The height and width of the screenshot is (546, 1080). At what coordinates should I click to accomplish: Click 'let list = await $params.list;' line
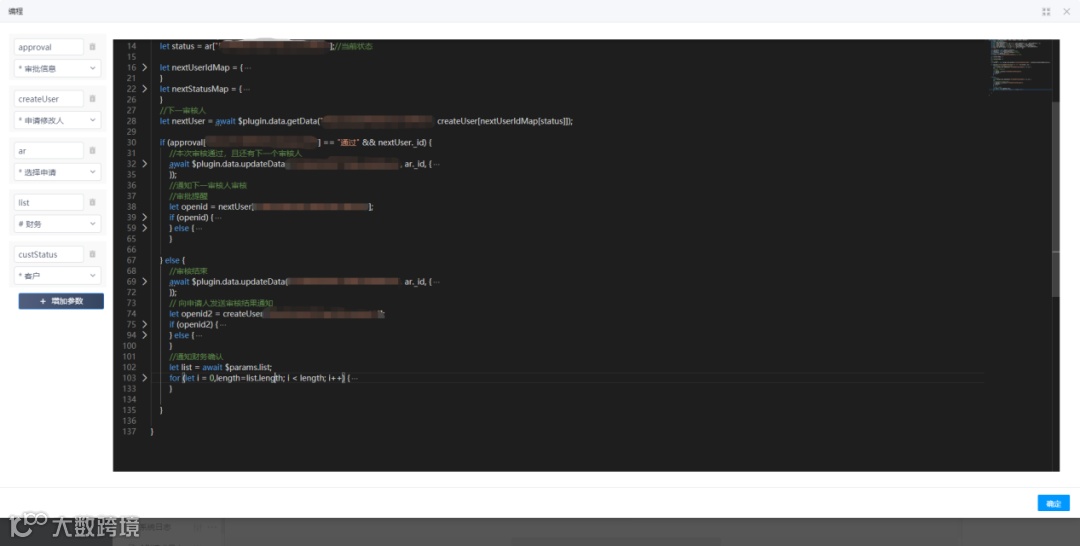[220, 368]
